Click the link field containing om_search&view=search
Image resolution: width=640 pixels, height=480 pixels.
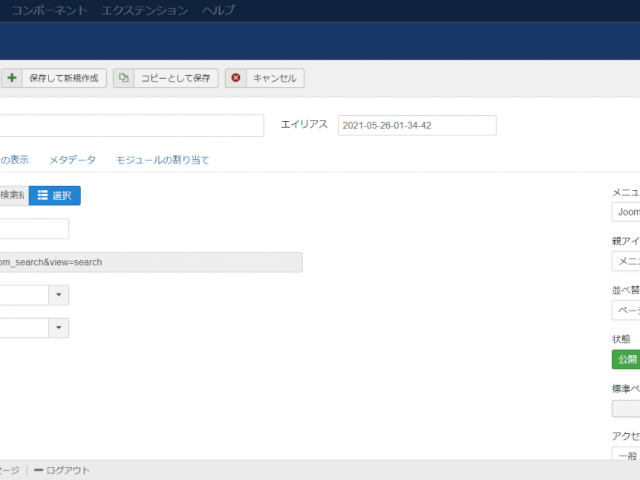(150, 262)
